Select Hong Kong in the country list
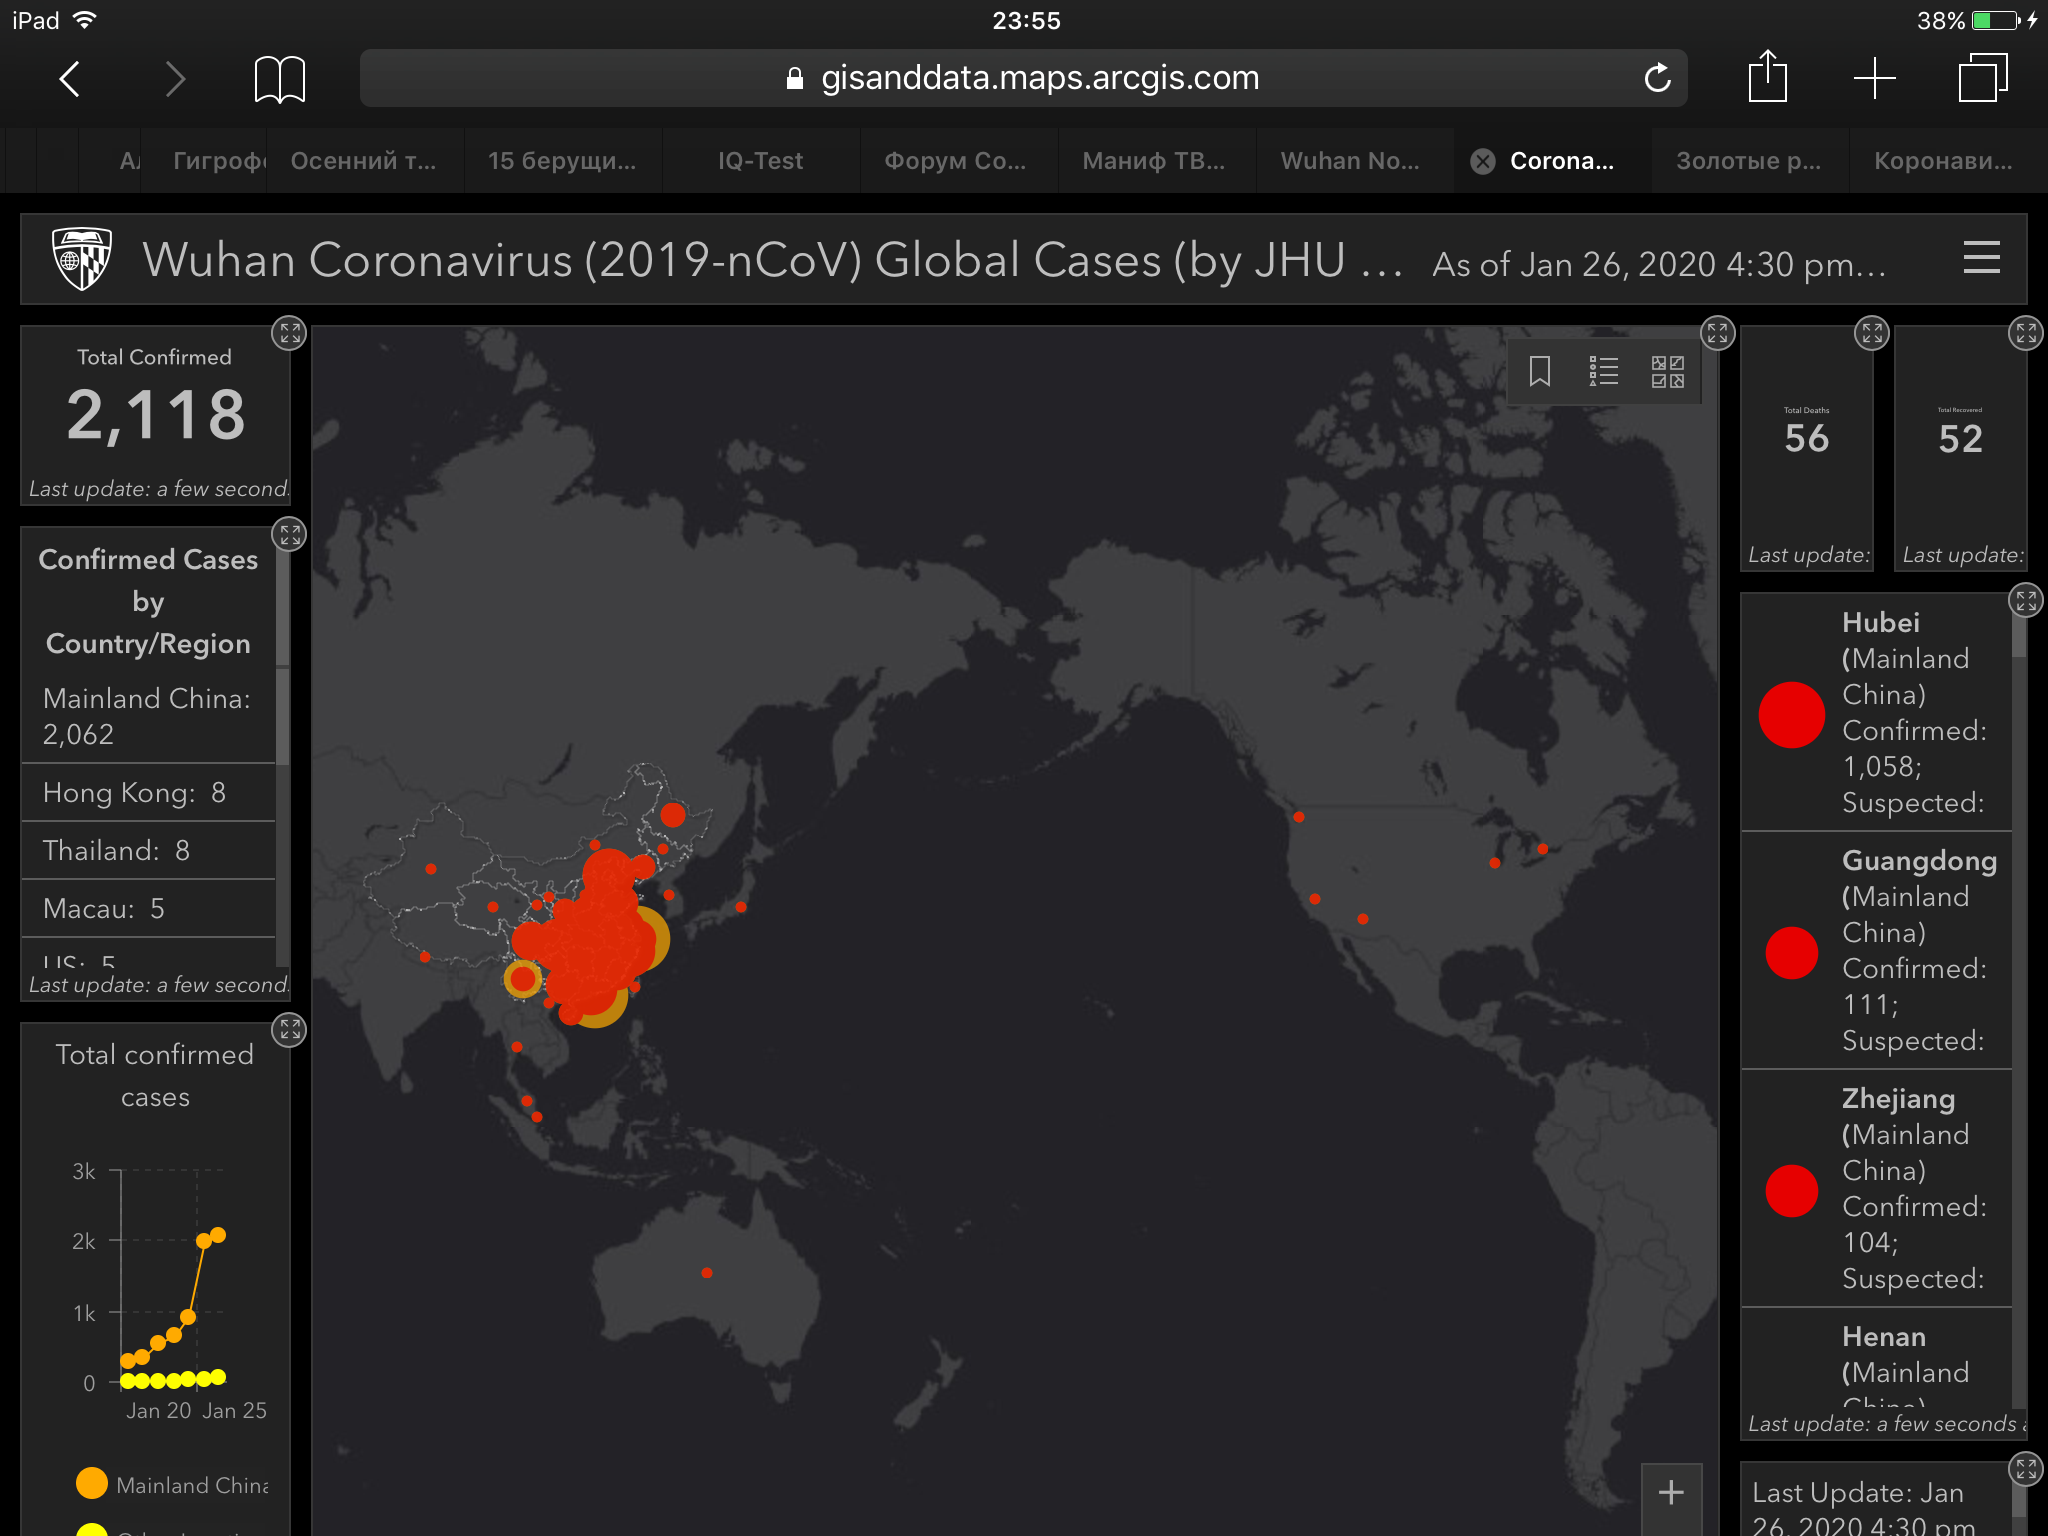The image size is (2048, 1536). 135,793
